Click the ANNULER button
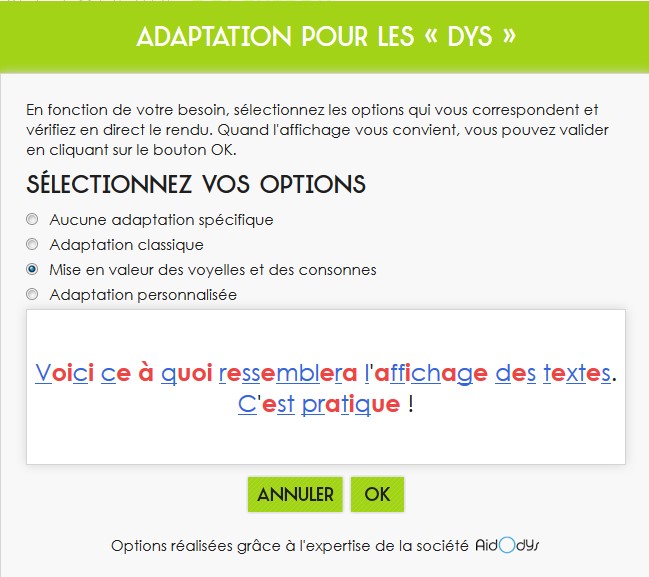The width and height of the screenshot is (649, 577). point(295,494)
